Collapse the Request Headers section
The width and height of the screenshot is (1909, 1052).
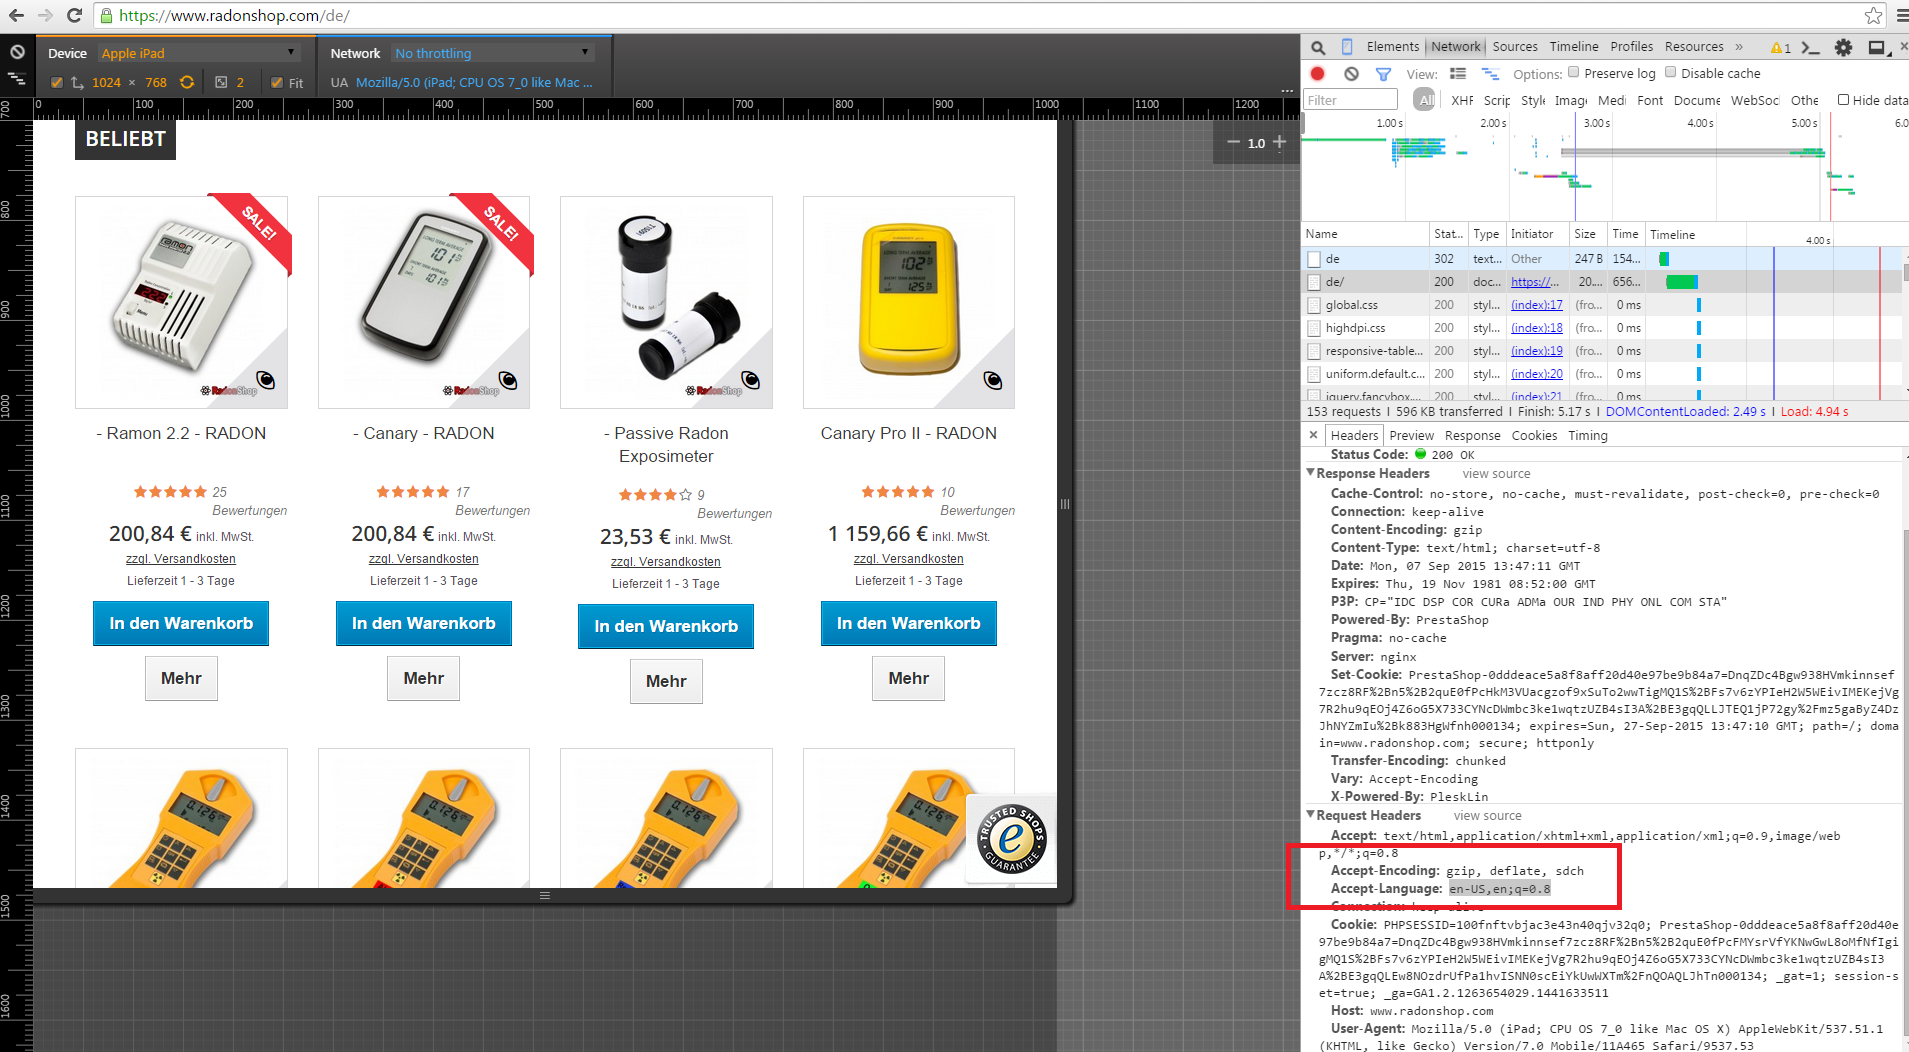coord(1311,815)
